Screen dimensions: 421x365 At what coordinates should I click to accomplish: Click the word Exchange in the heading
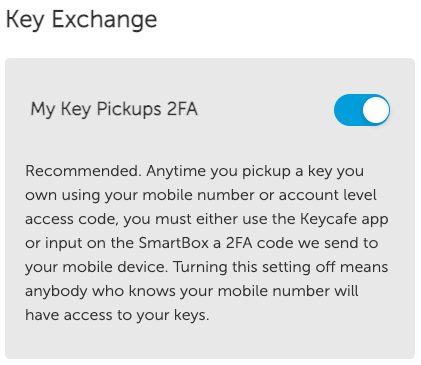pyautogui.click(x=104, y=20)
